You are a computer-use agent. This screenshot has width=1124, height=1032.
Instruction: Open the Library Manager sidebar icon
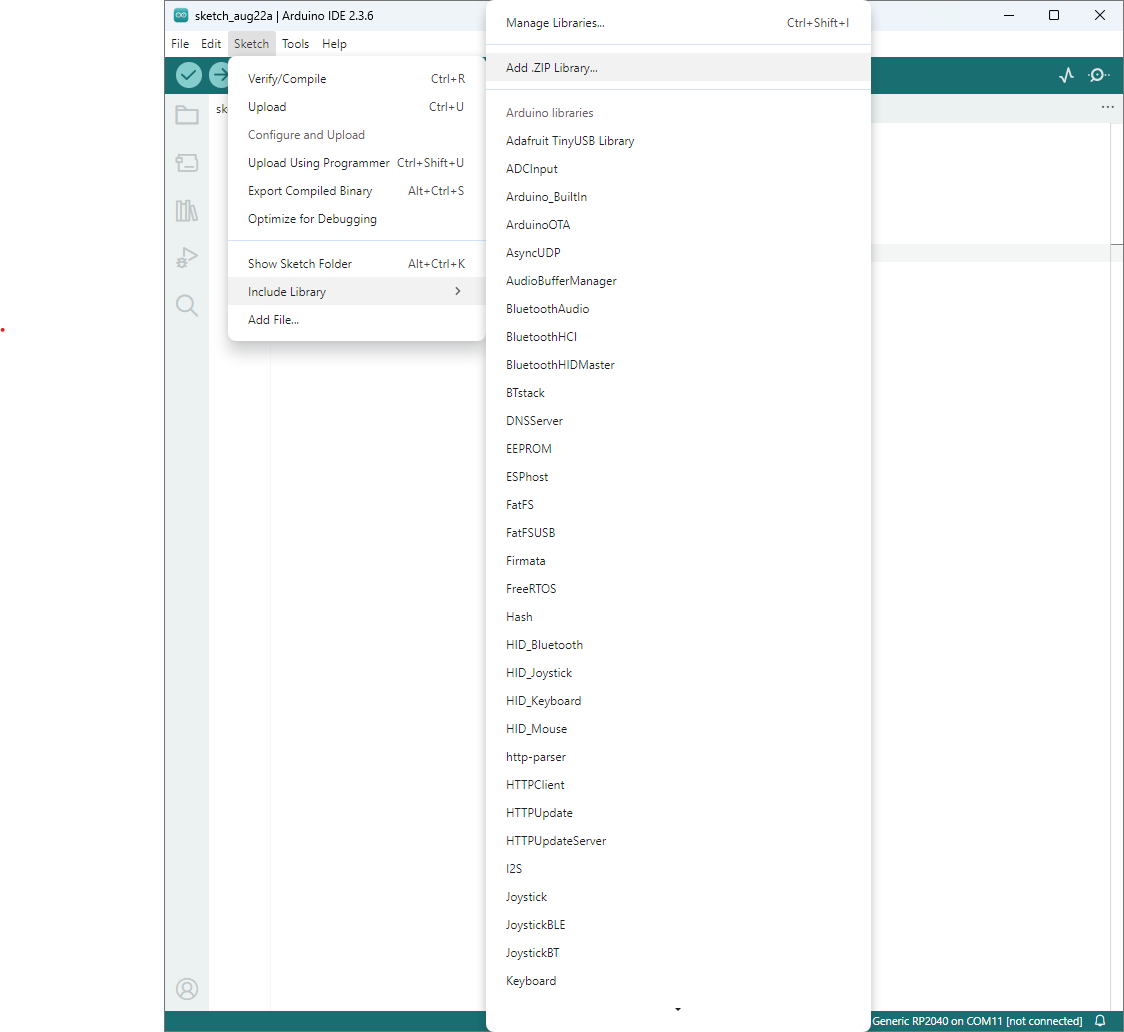[x=187, y=210]
